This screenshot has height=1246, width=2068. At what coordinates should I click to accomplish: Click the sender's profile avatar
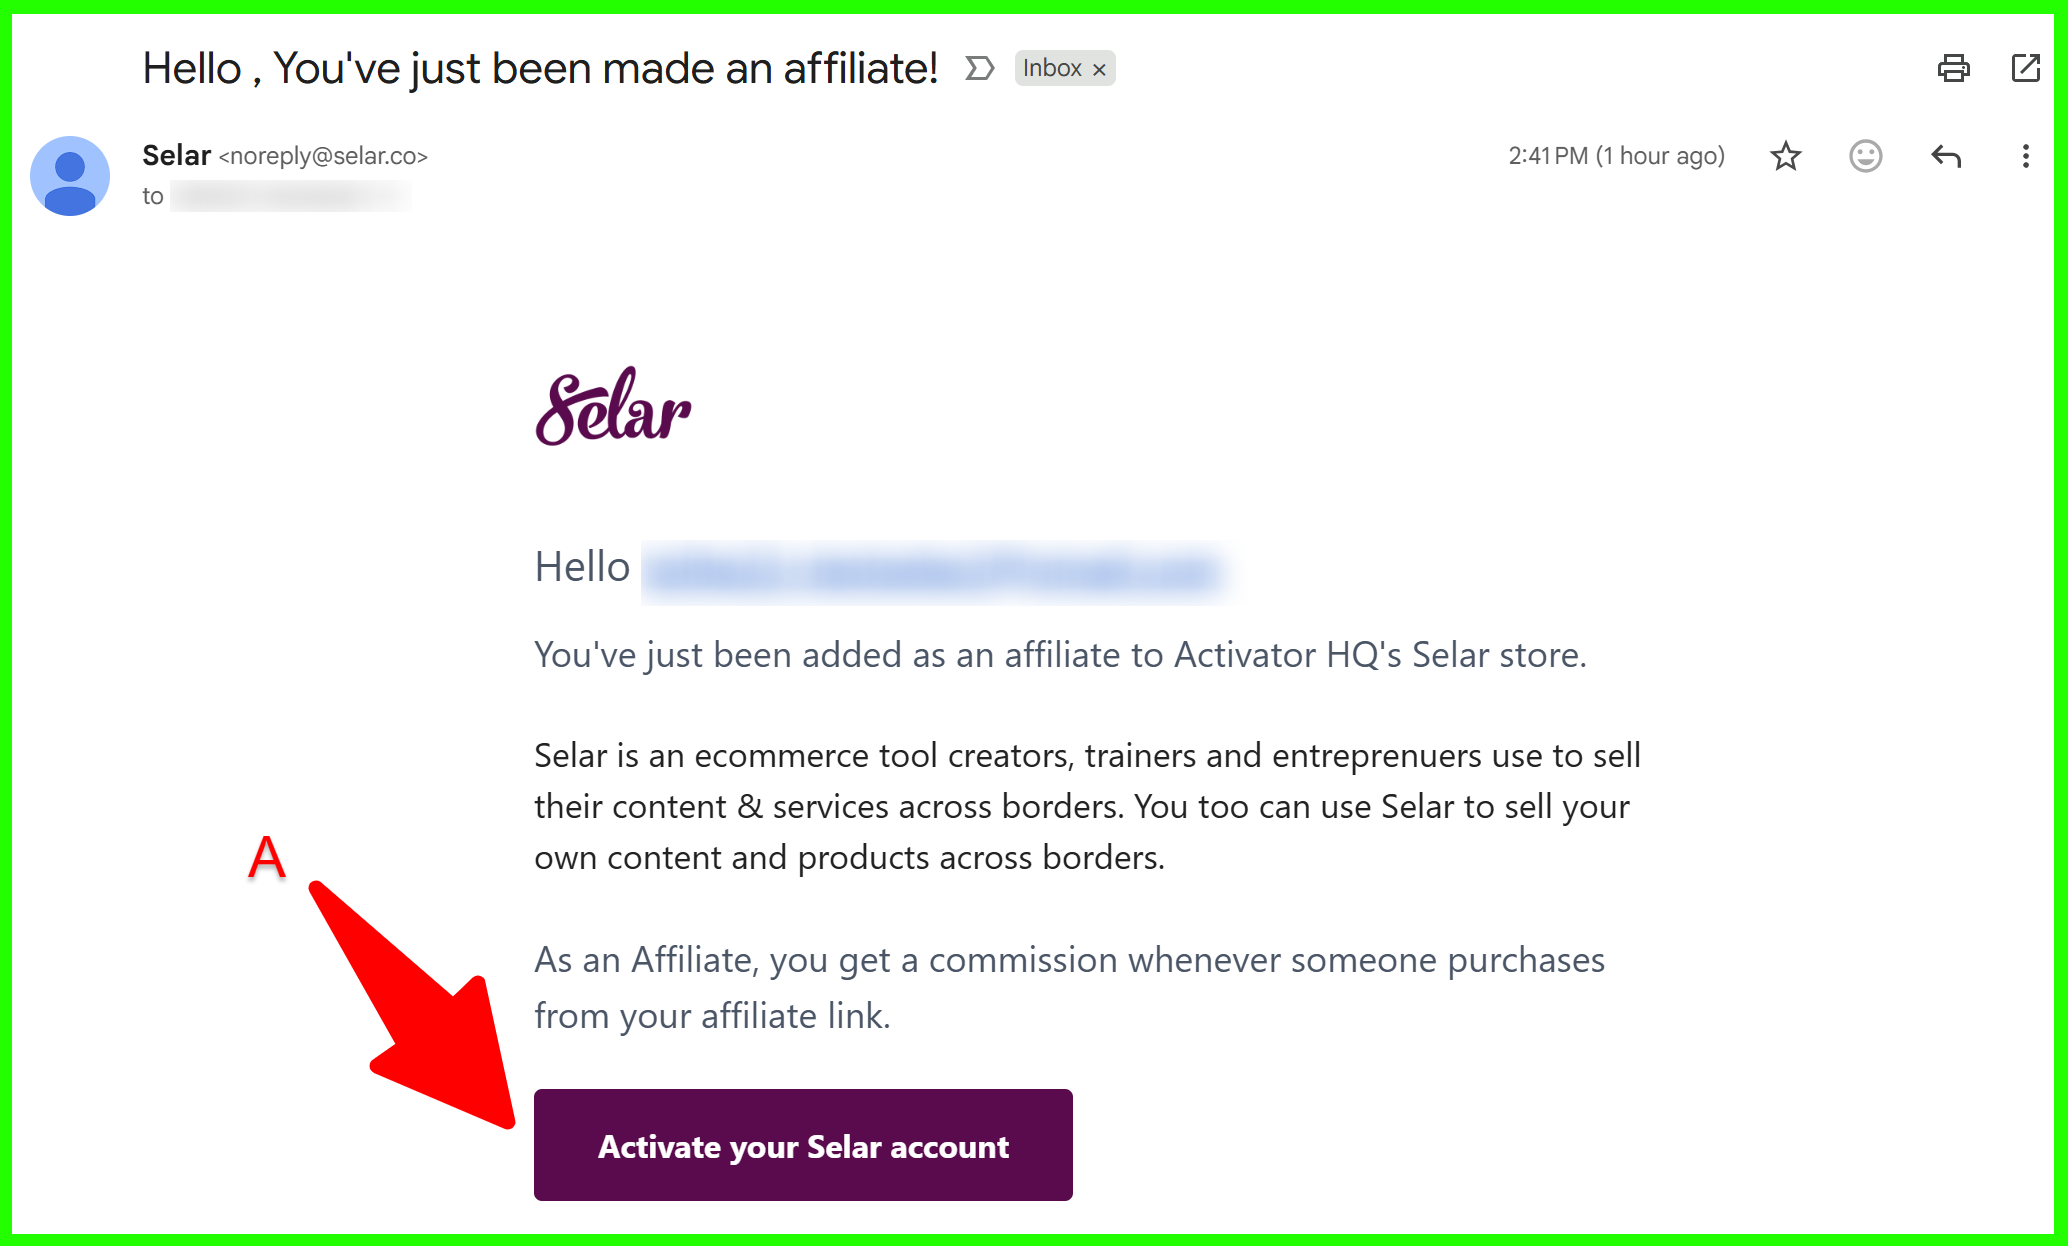[x=70, y=176]
